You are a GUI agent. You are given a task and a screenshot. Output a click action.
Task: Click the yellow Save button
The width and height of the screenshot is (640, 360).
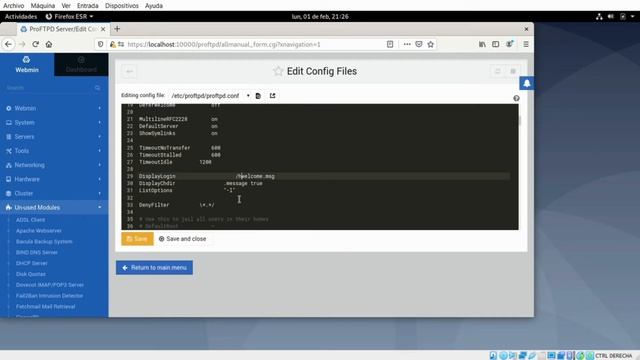click(138, 239)
